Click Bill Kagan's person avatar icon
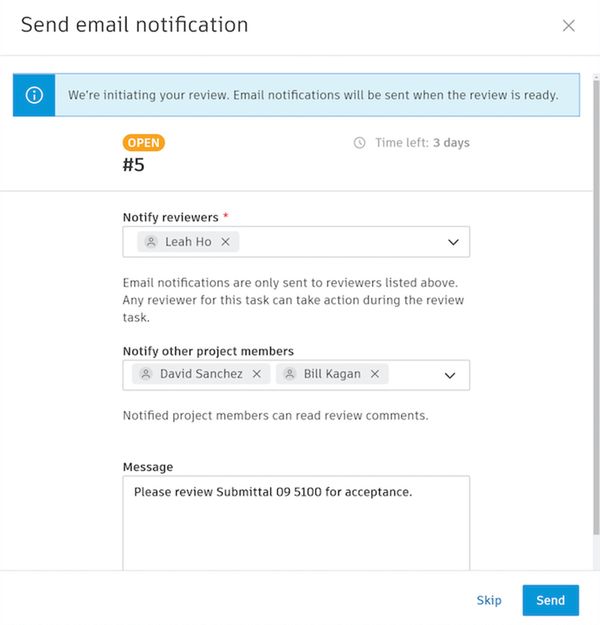This screenshot has width=600, height=625. (x=289, y=374)
